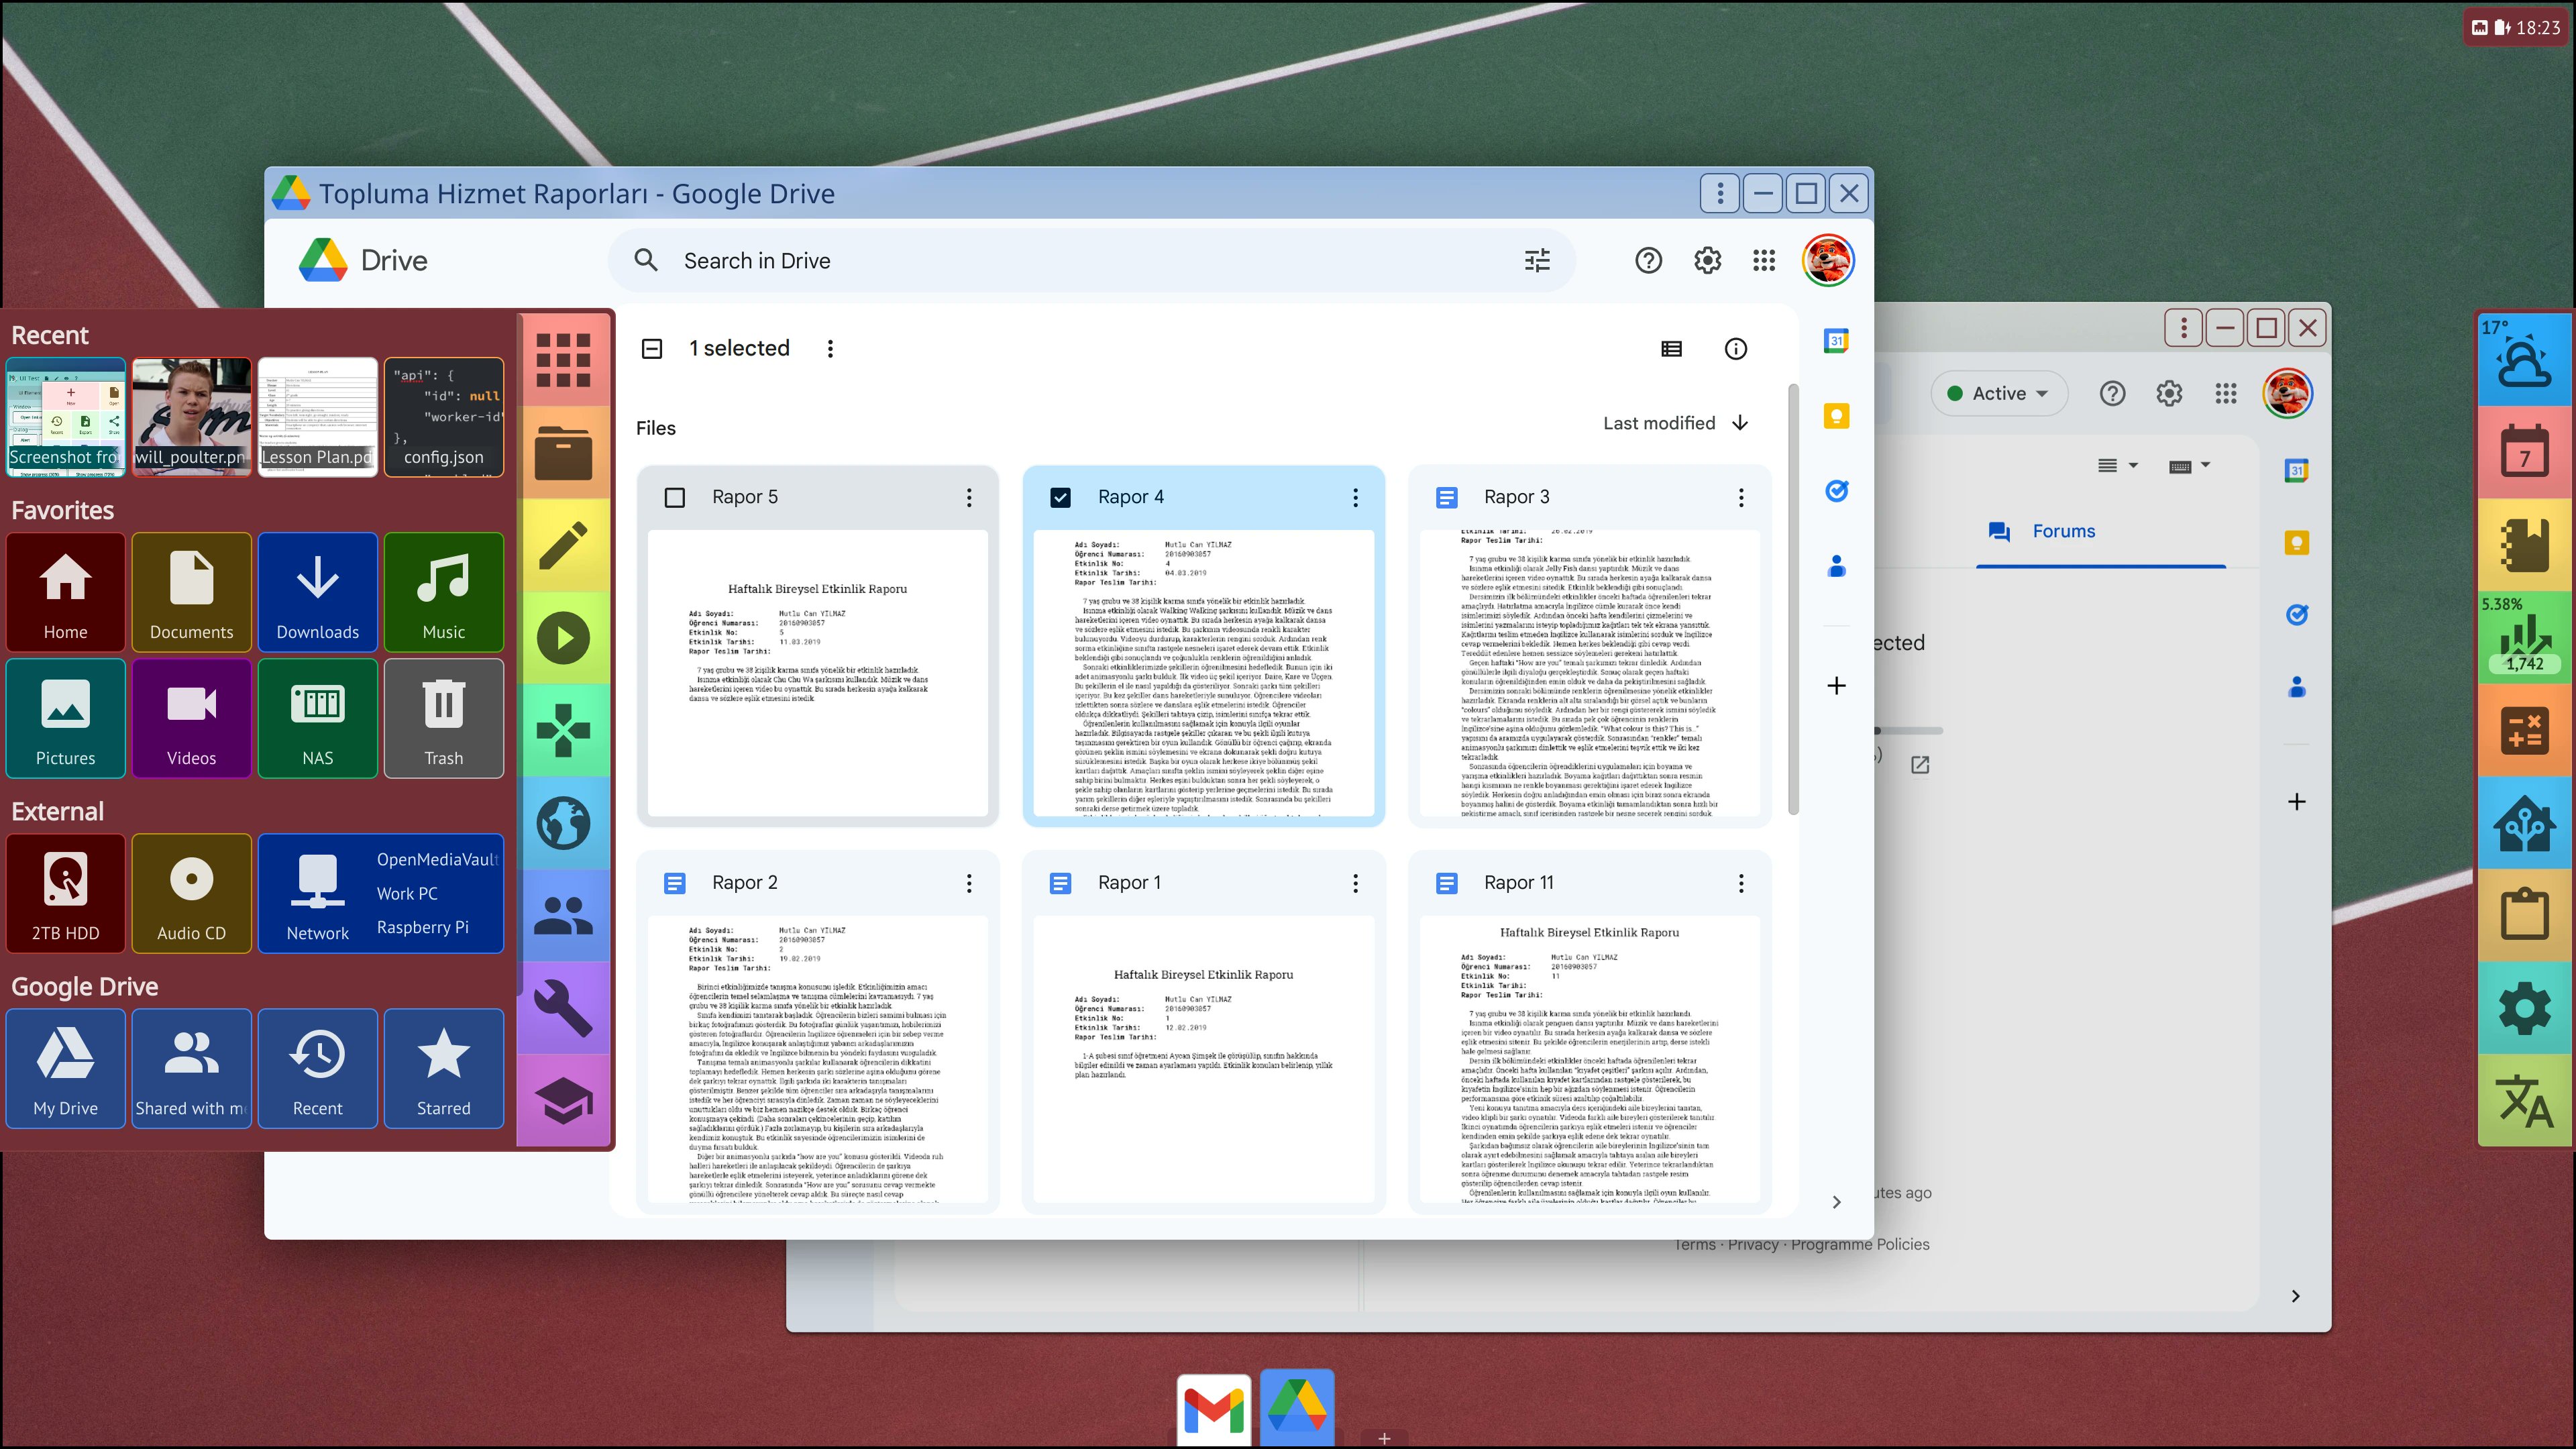2576x1449 pixels.
Task: Open My Drive from the launcher panel
Action: 65,1068
